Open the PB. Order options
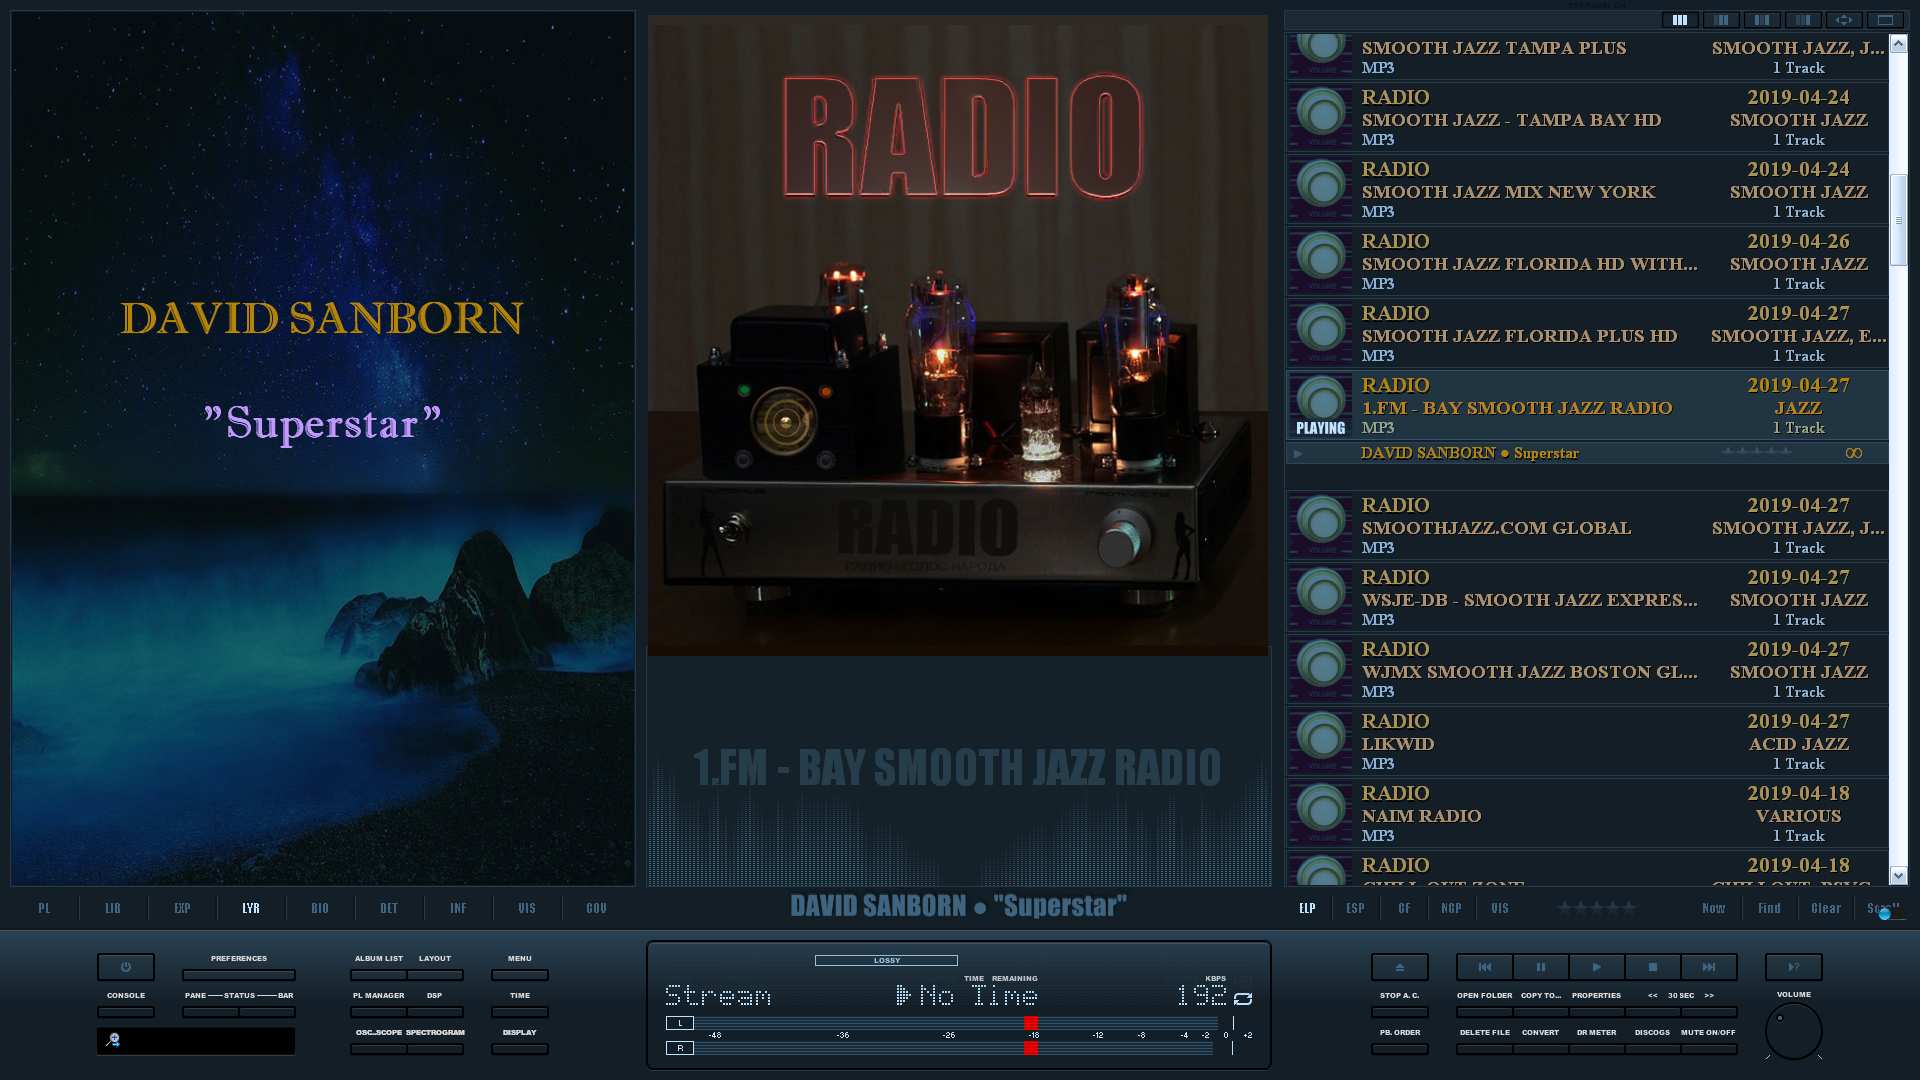1920x1080 pixels. click(1399, 1048)
